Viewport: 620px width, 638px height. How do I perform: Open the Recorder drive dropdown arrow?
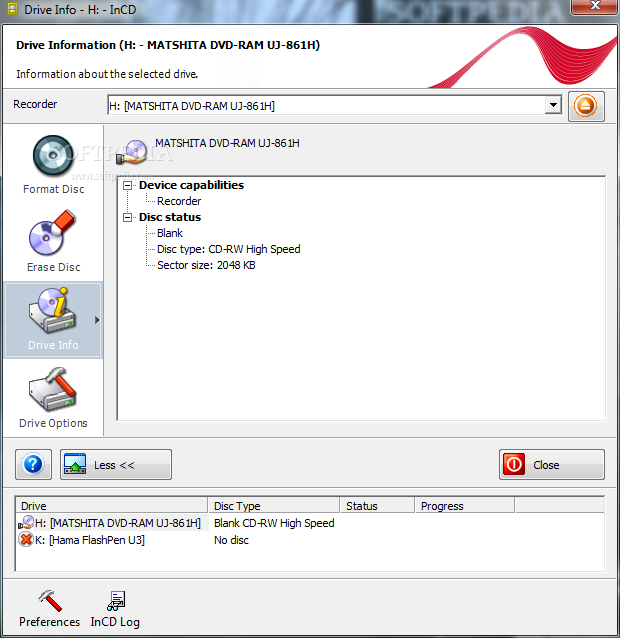click(553, 105)
